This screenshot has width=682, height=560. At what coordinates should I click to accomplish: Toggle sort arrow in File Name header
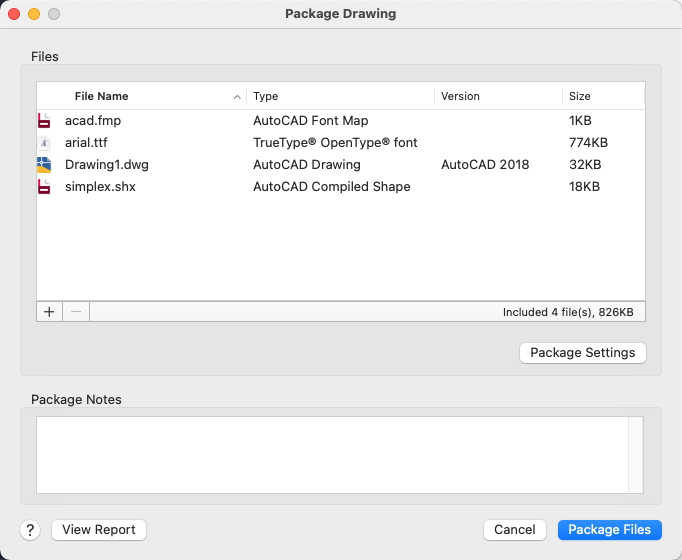237,97
